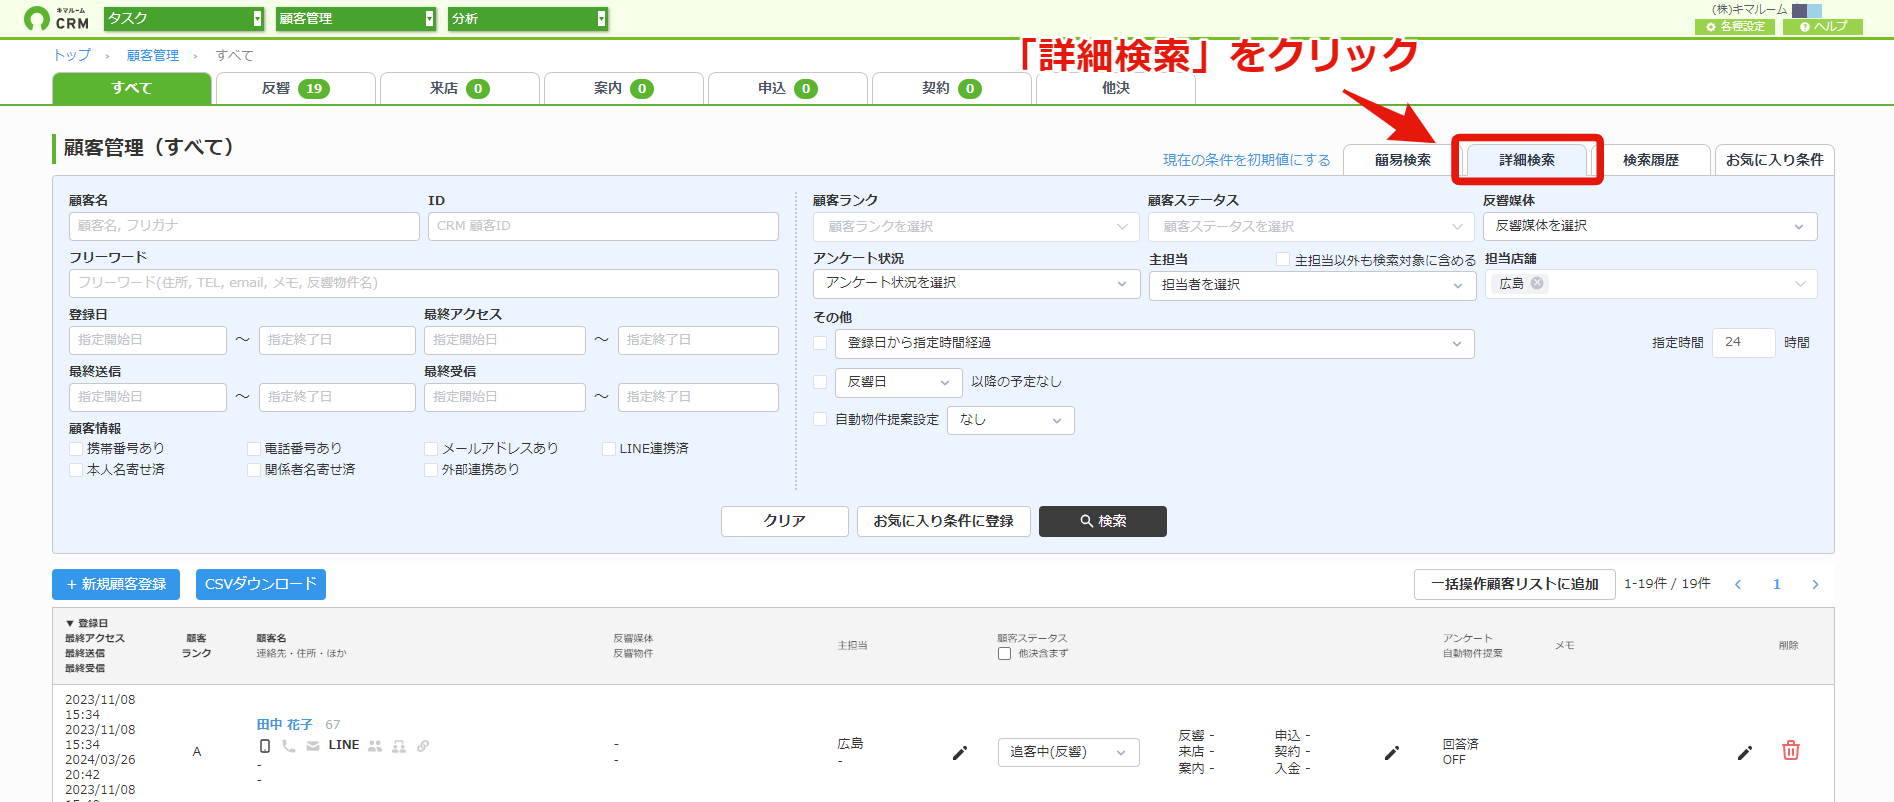Enable 自動物件提案設定 checkbox
The width and height of the screenshot is (1894, 802).
820,420
